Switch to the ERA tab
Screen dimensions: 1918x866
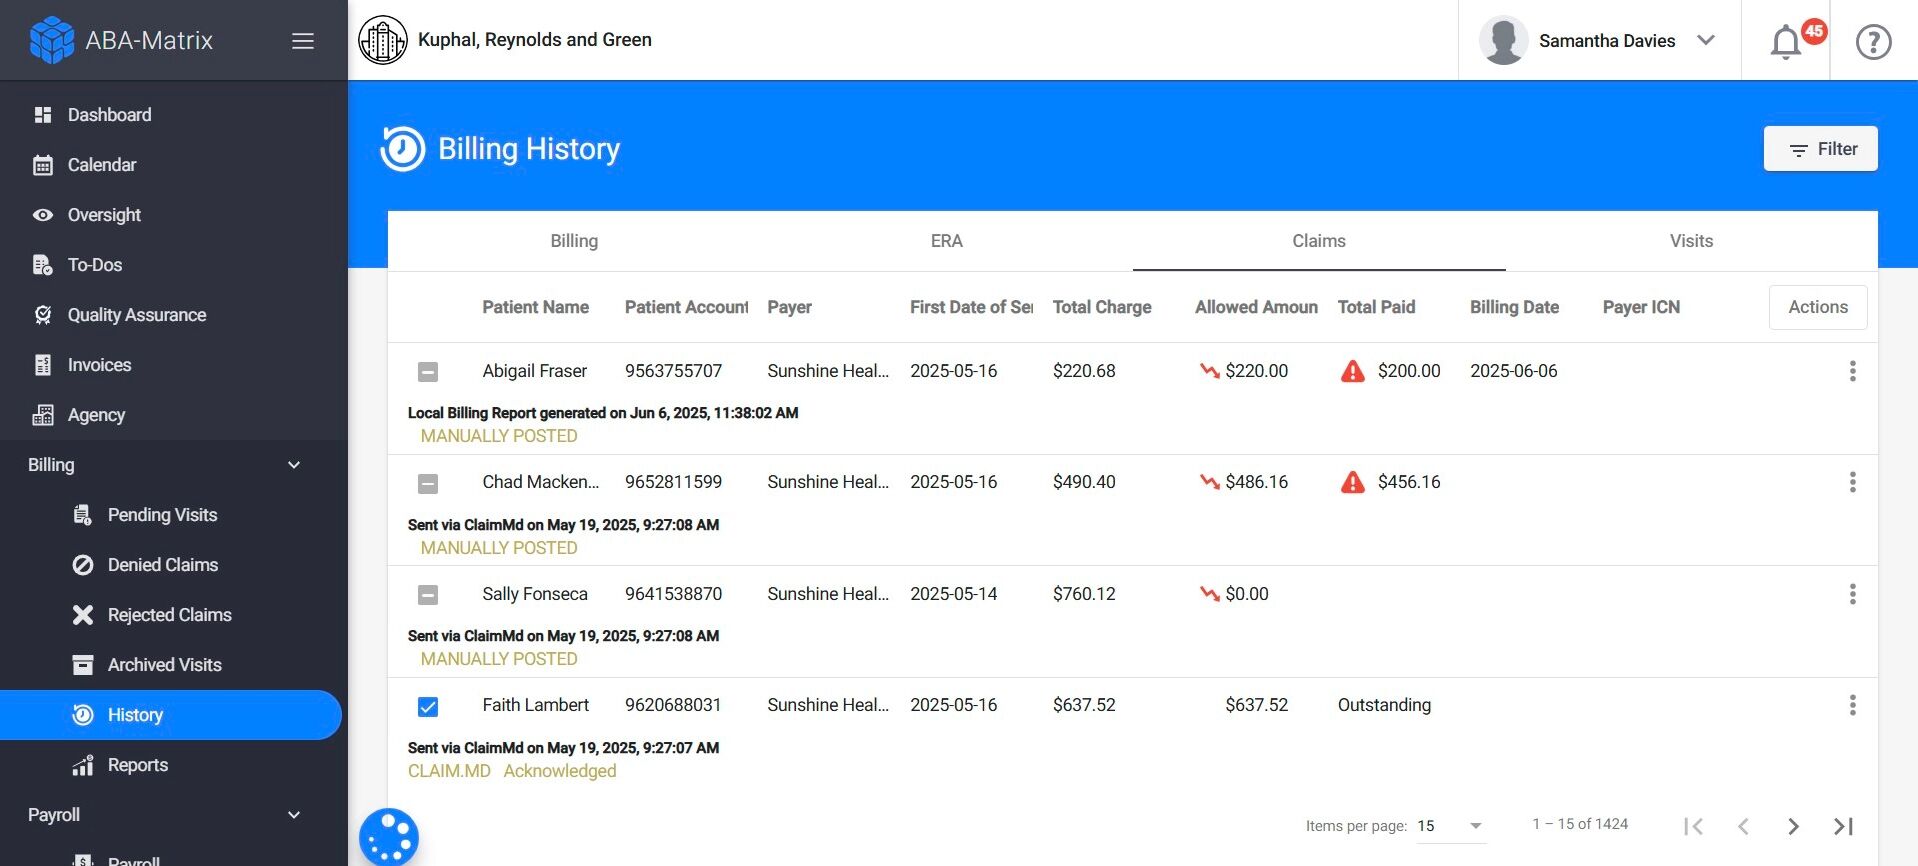(x=946, y=241)
